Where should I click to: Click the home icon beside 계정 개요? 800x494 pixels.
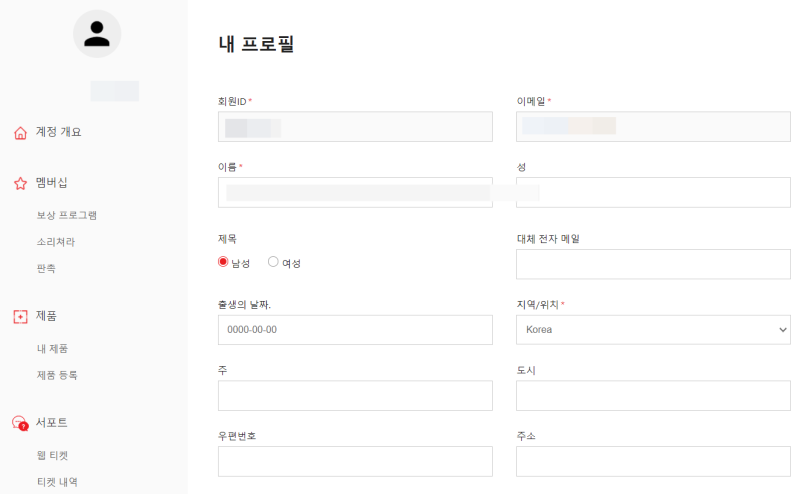20,133
